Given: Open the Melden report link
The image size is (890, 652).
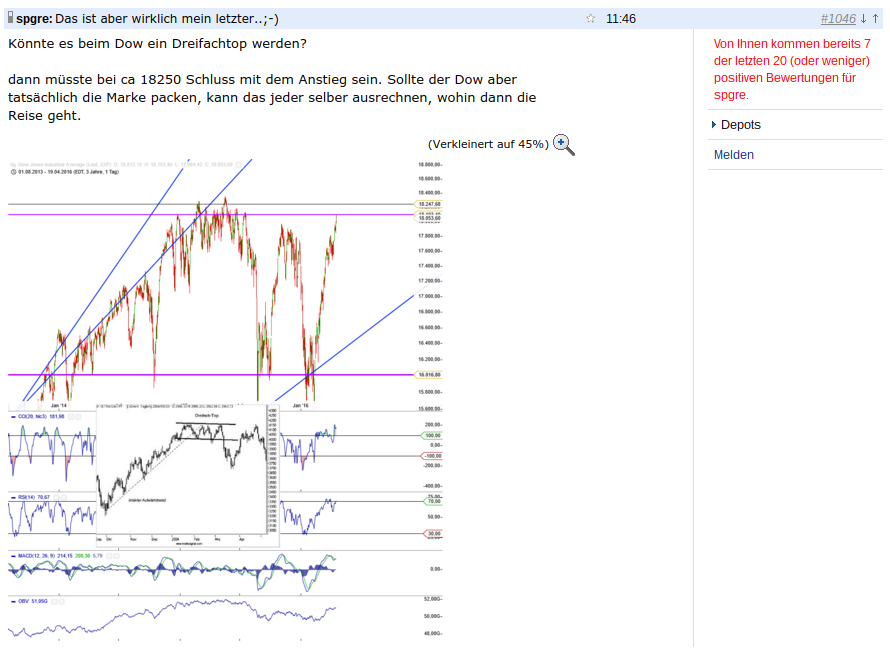Looking at the screenshot, I should point(733,155).
